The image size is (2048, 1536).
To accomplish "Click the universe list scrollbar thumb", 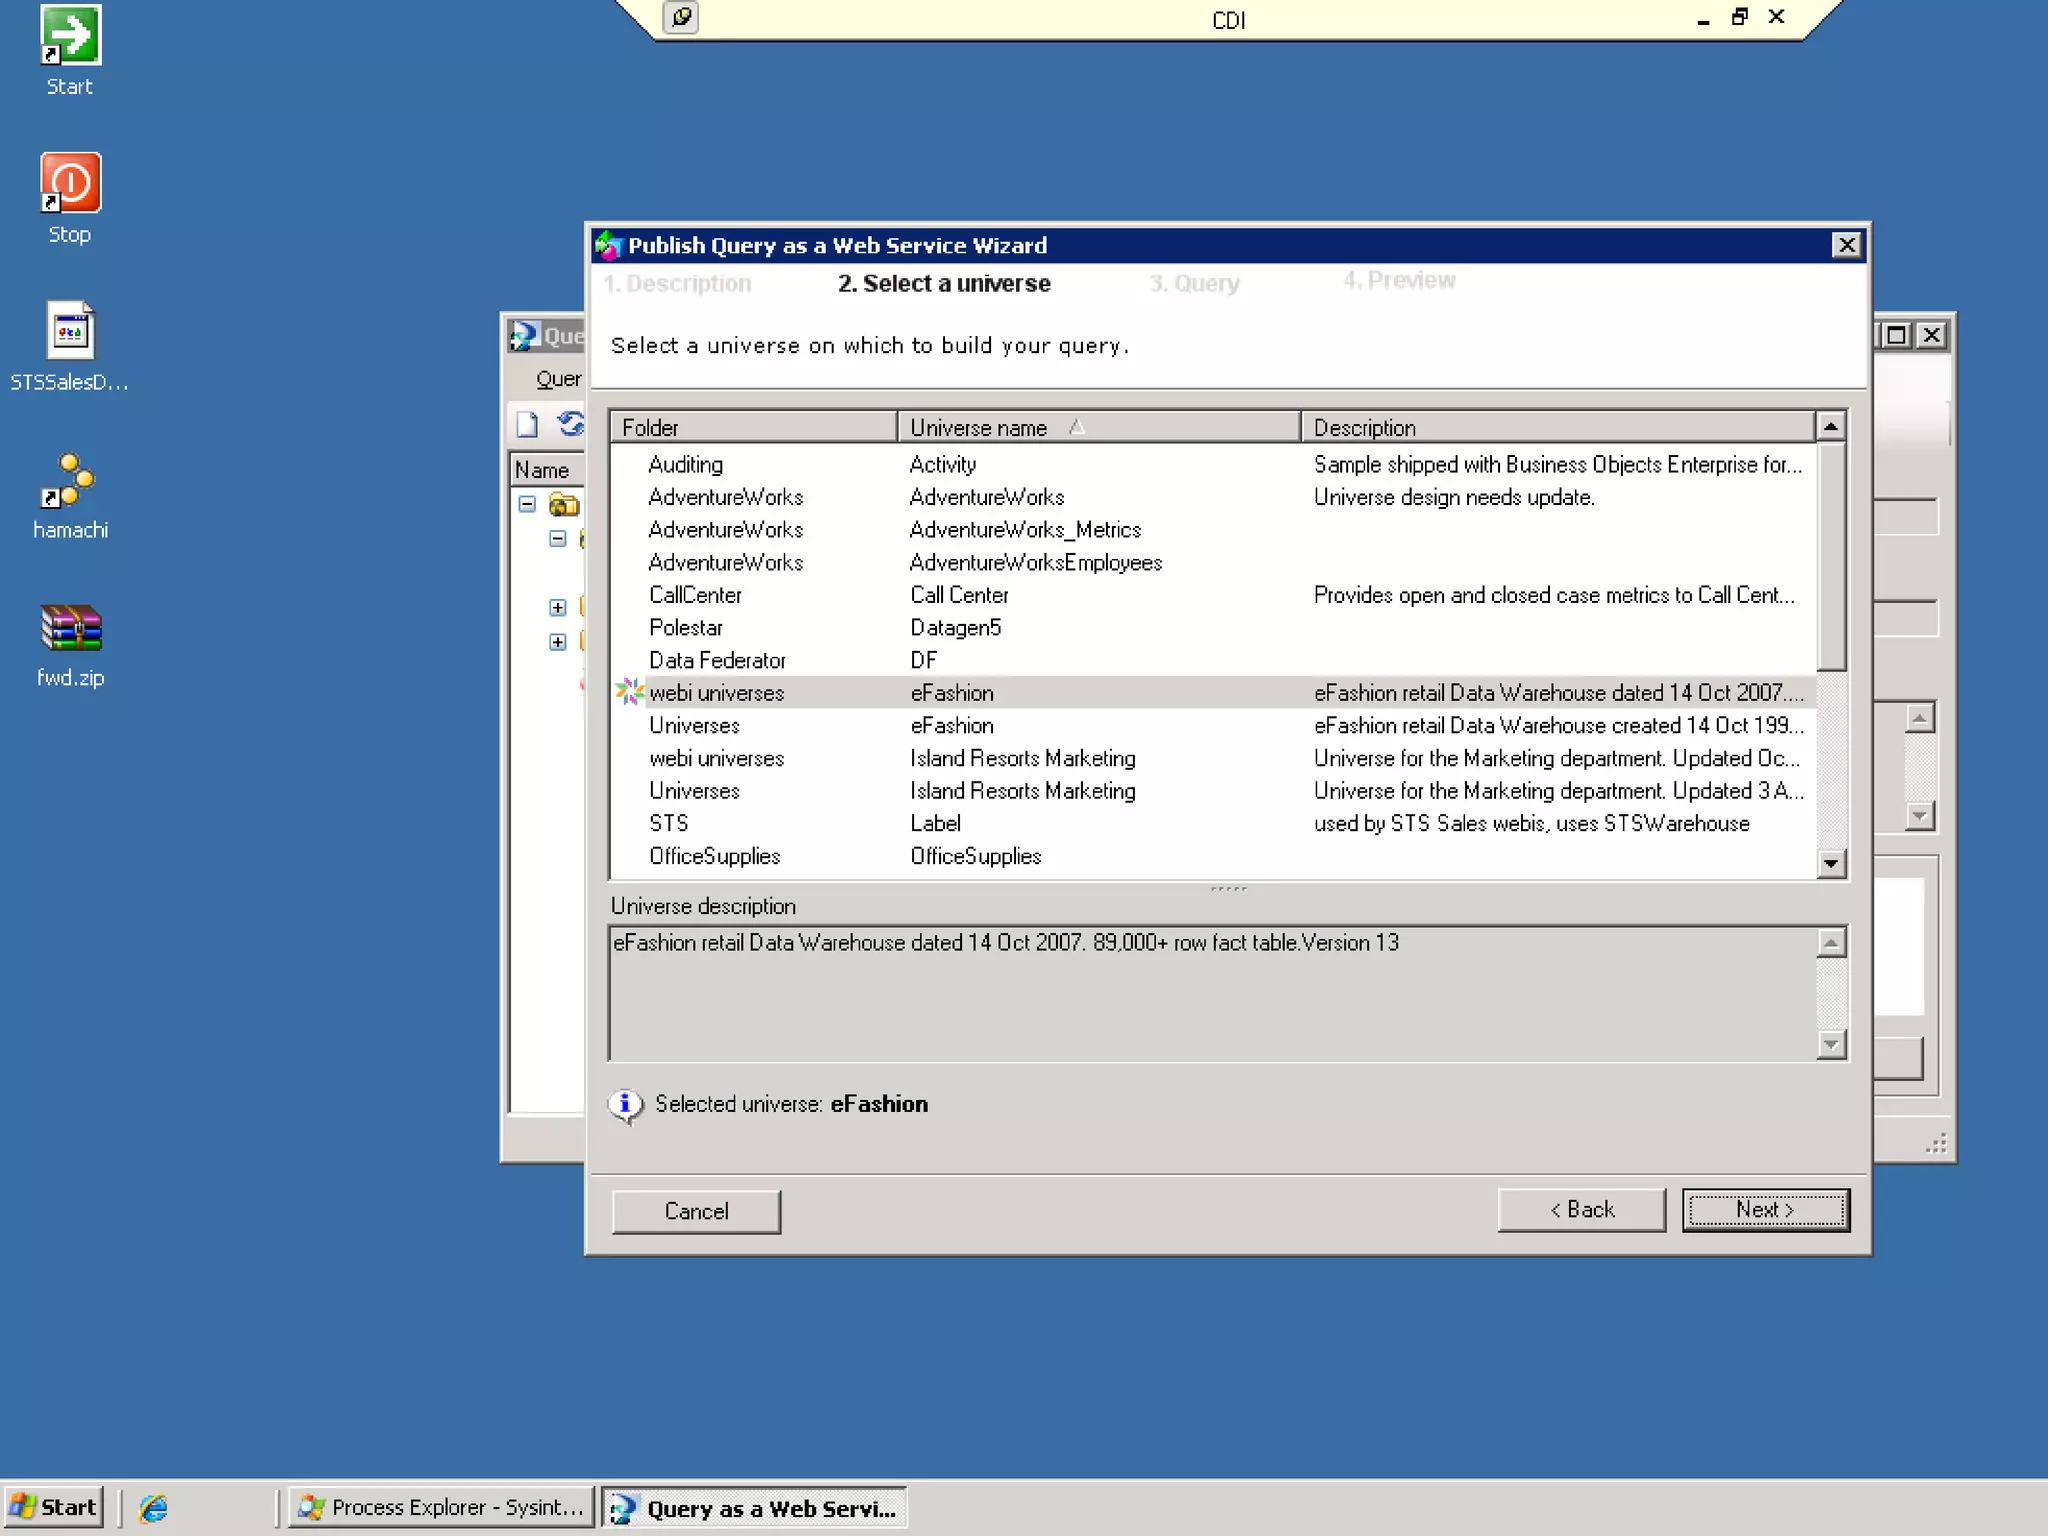I will 1831,556.
